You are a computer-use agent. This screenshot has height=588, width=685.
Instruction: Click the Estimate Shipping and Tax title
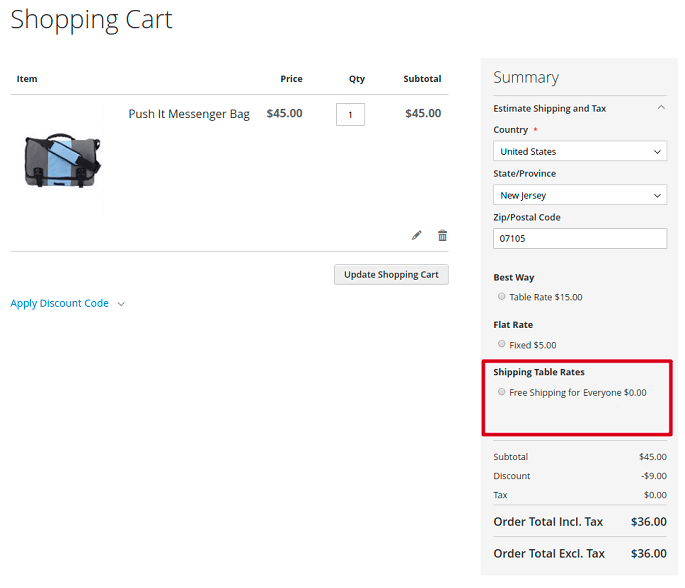[x=549, y=108]
